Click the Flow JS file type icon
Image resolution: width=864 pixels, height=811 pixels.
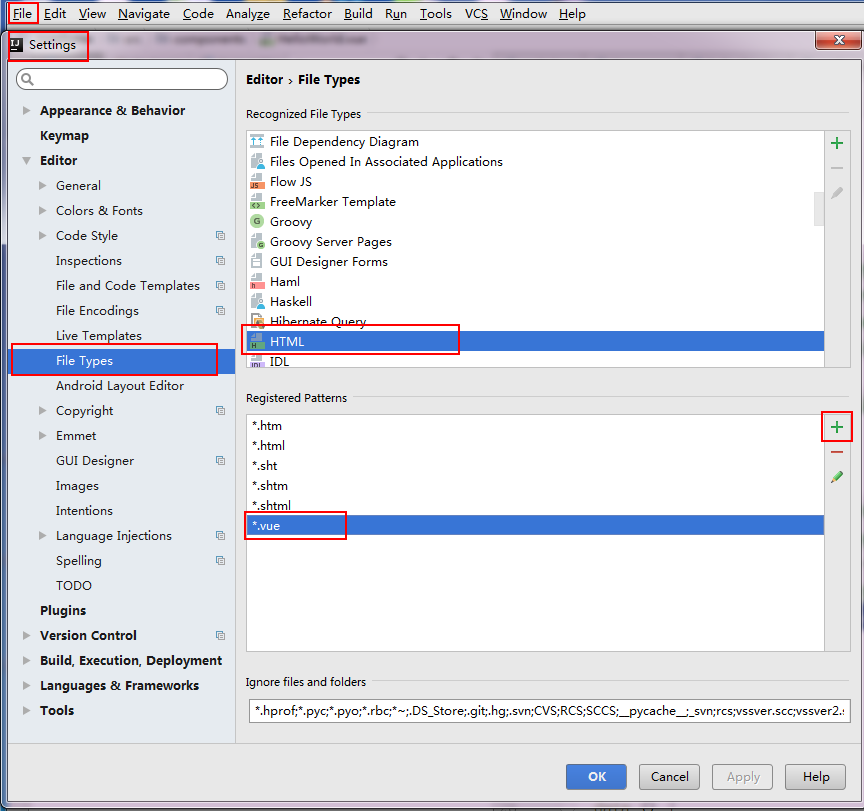[x=257, y=182]
